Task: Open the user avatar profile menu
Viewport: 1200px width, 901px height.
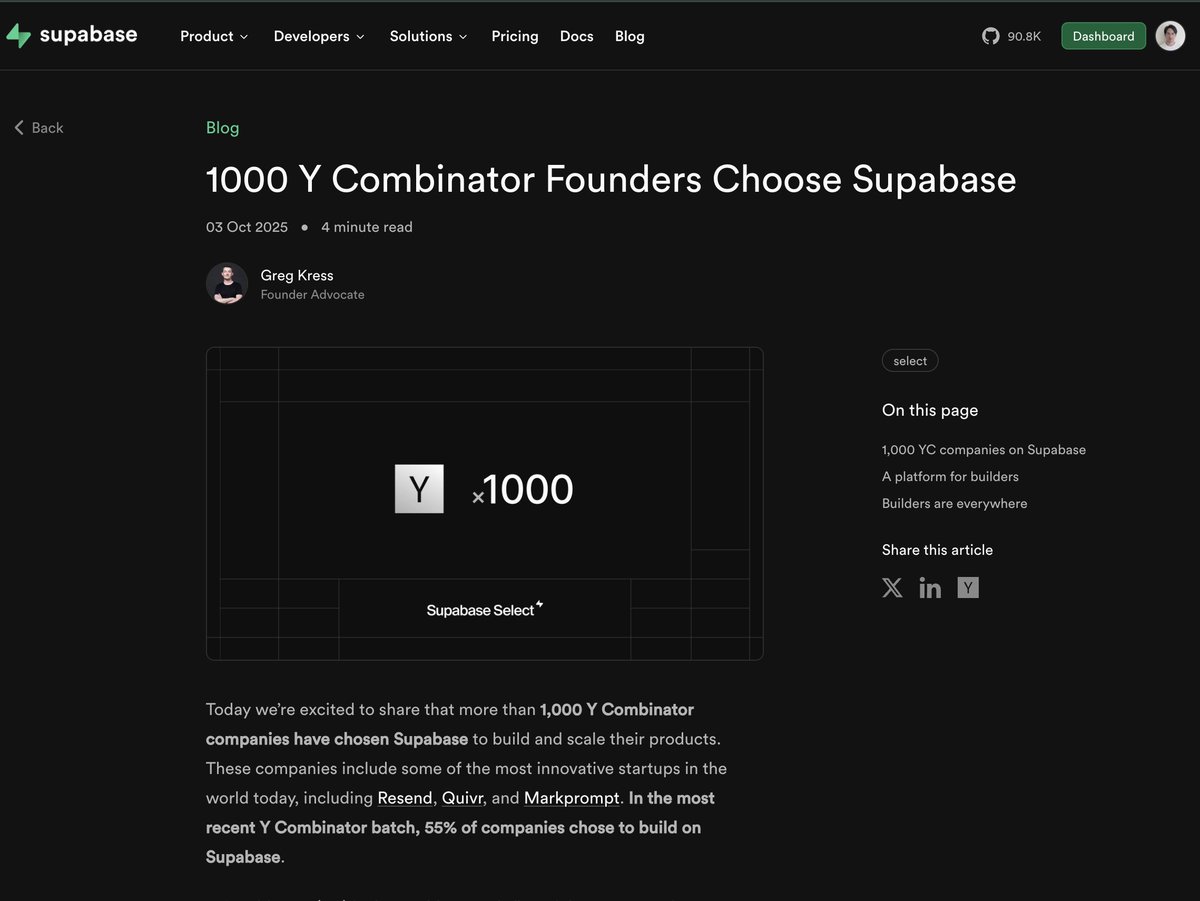Action: pos(1170,36)
